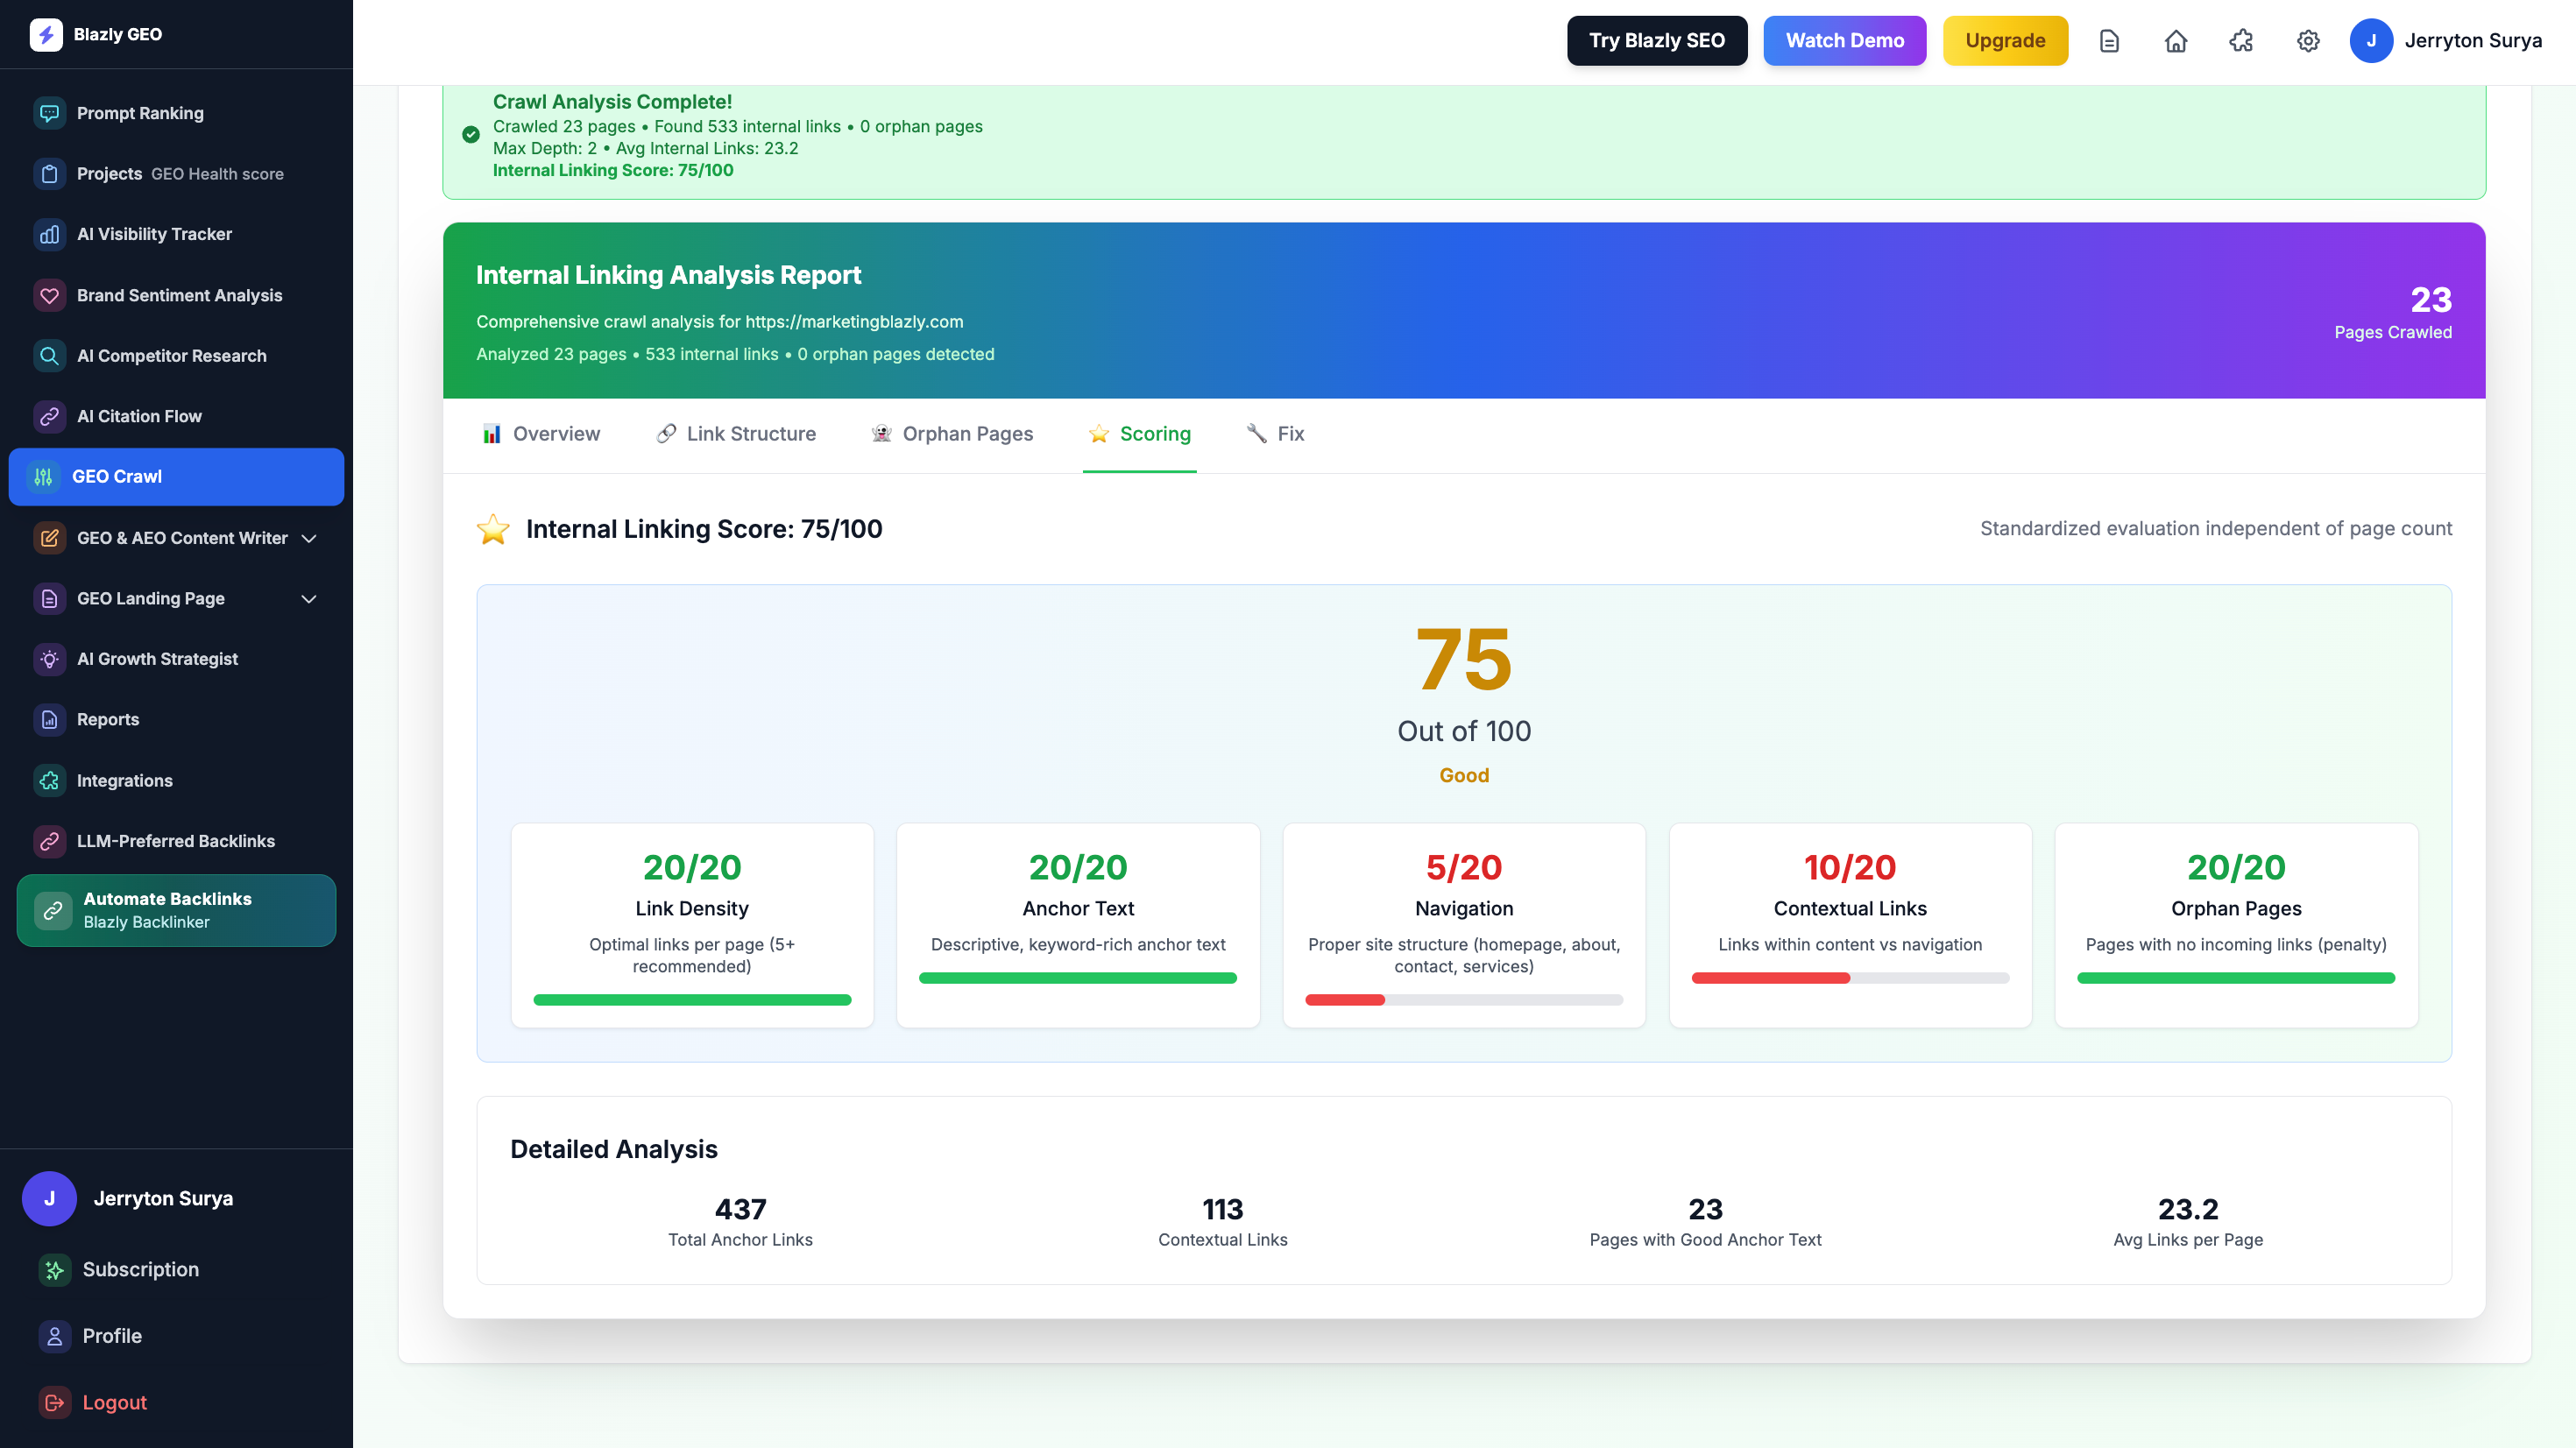Select the Brand Sentiment Analysis heart icon
This screenshot has height=1448, width=2576.
click(49, 295)
